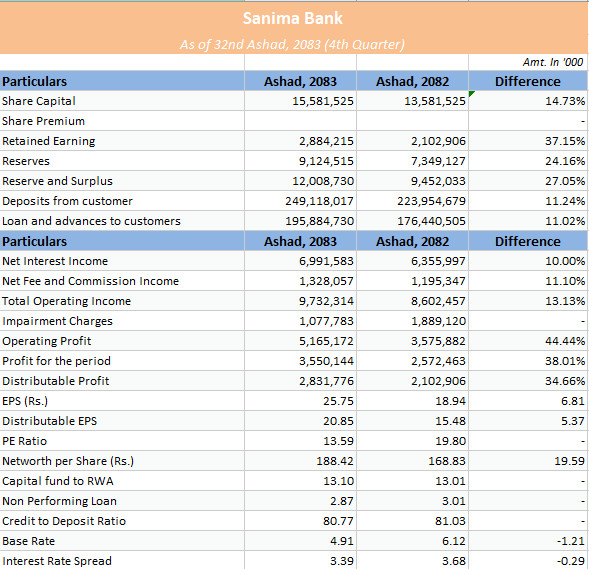Click the Share Premium row label
This screenshot has width=589, height=569.
[x=44, y=121]
